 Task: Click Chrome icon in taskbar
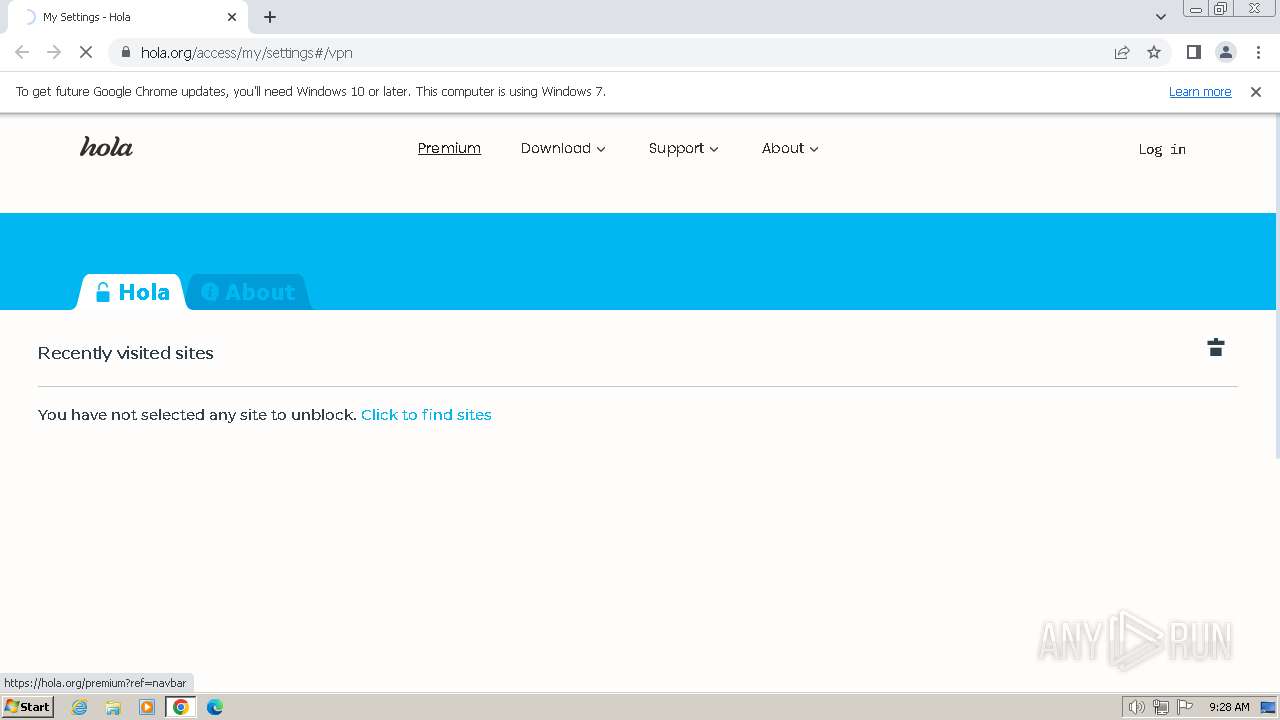(181, 707)
